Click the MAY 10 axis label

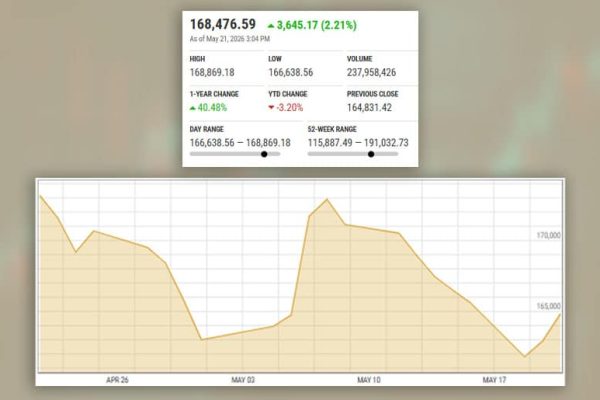[x=369, y=380]
